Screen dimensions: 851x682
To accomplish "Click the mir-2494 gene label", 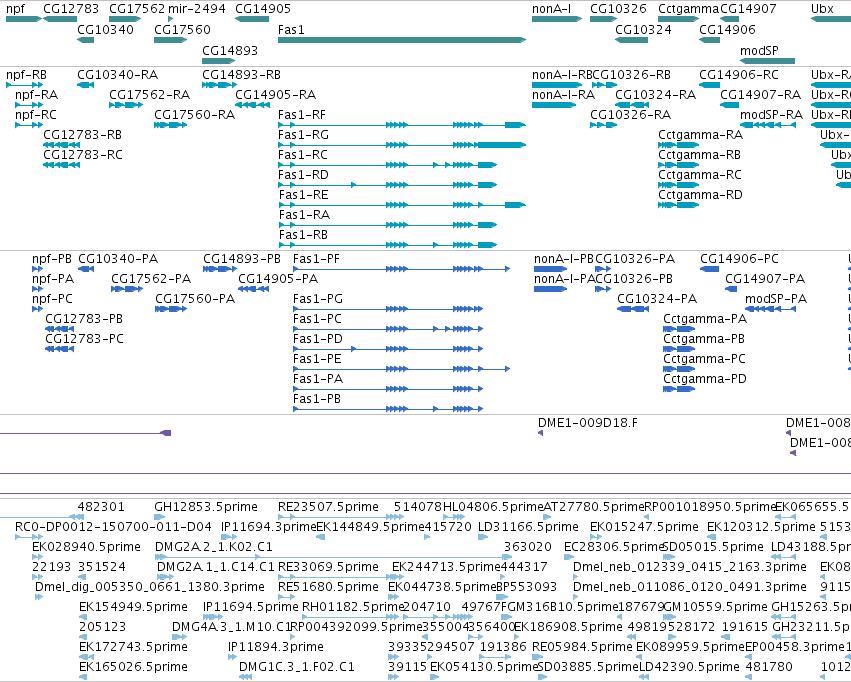I will point(196,9).
